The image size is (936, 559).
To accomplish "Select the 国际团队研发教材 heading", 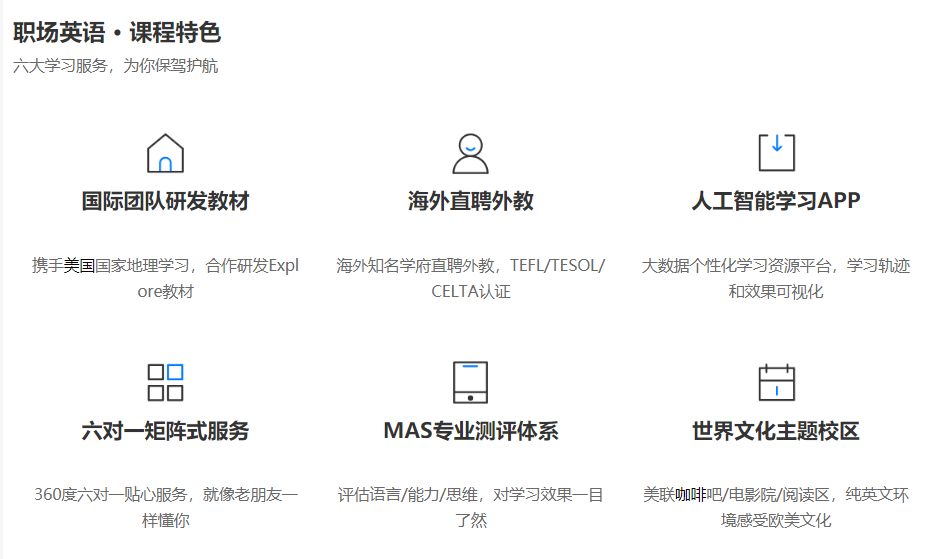I will pos(165,201).
